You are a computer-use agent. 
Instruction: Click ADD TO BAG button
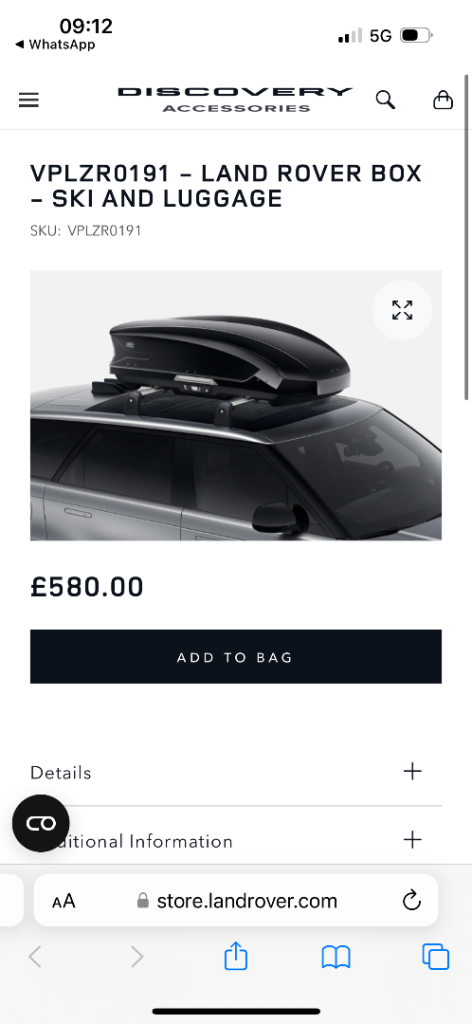236,656
